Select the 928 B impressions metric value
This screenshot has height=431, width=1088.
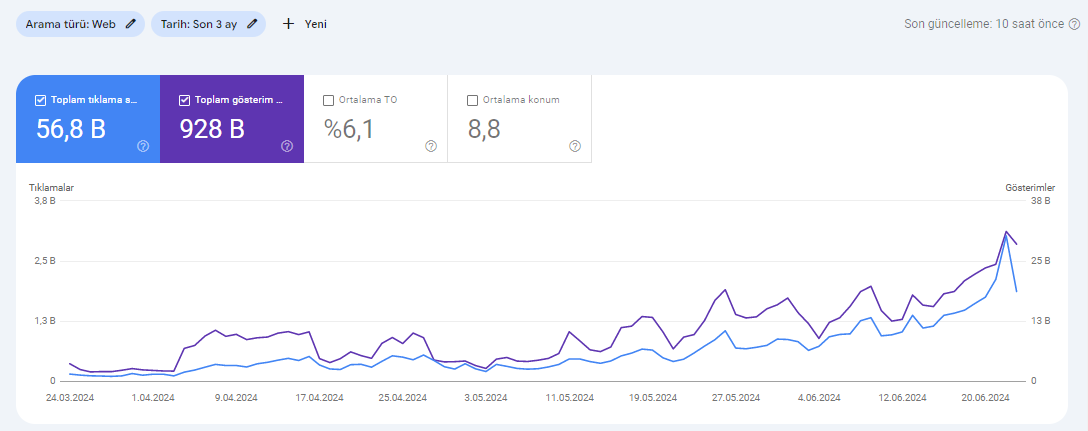point(212,128)
